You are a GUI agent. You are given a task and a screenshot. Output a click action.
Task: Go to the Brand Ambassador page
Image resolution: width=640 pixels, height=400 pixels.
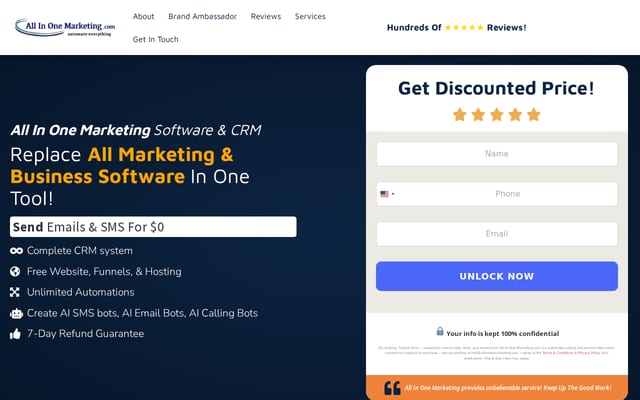pyautogui.click(x=202, y=16)
